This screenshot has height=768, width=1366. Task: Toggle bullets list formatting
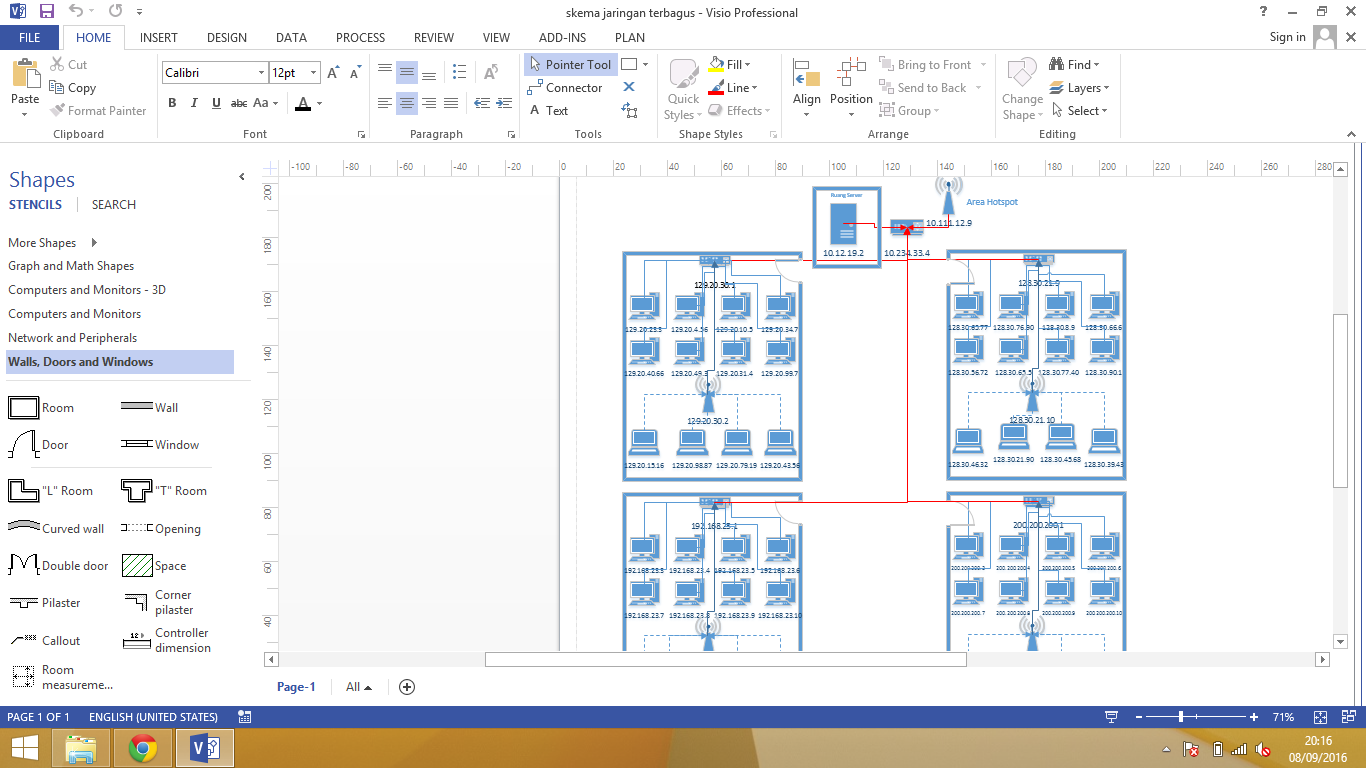point(459,73)
